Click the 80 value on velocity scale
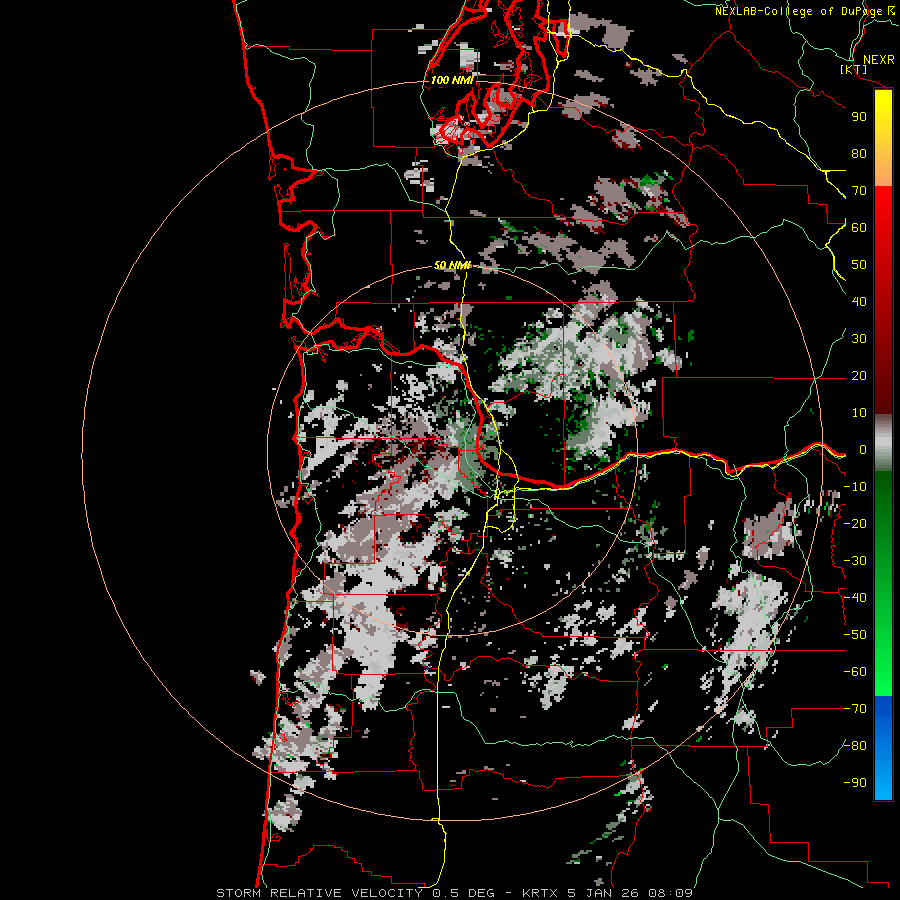The width and height of the screenshot is (900, 900). (859, 153)
